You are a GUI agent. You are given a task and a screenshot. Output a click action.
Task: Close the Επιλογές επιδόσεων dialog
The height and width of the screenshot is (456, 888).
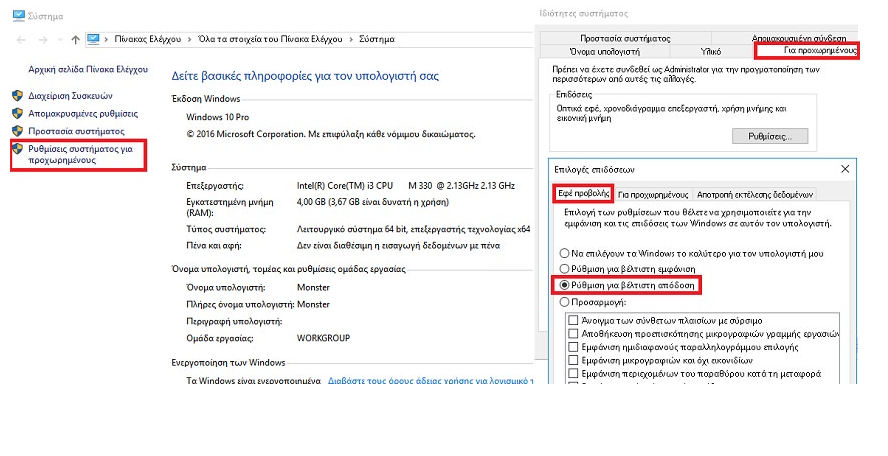845,169
